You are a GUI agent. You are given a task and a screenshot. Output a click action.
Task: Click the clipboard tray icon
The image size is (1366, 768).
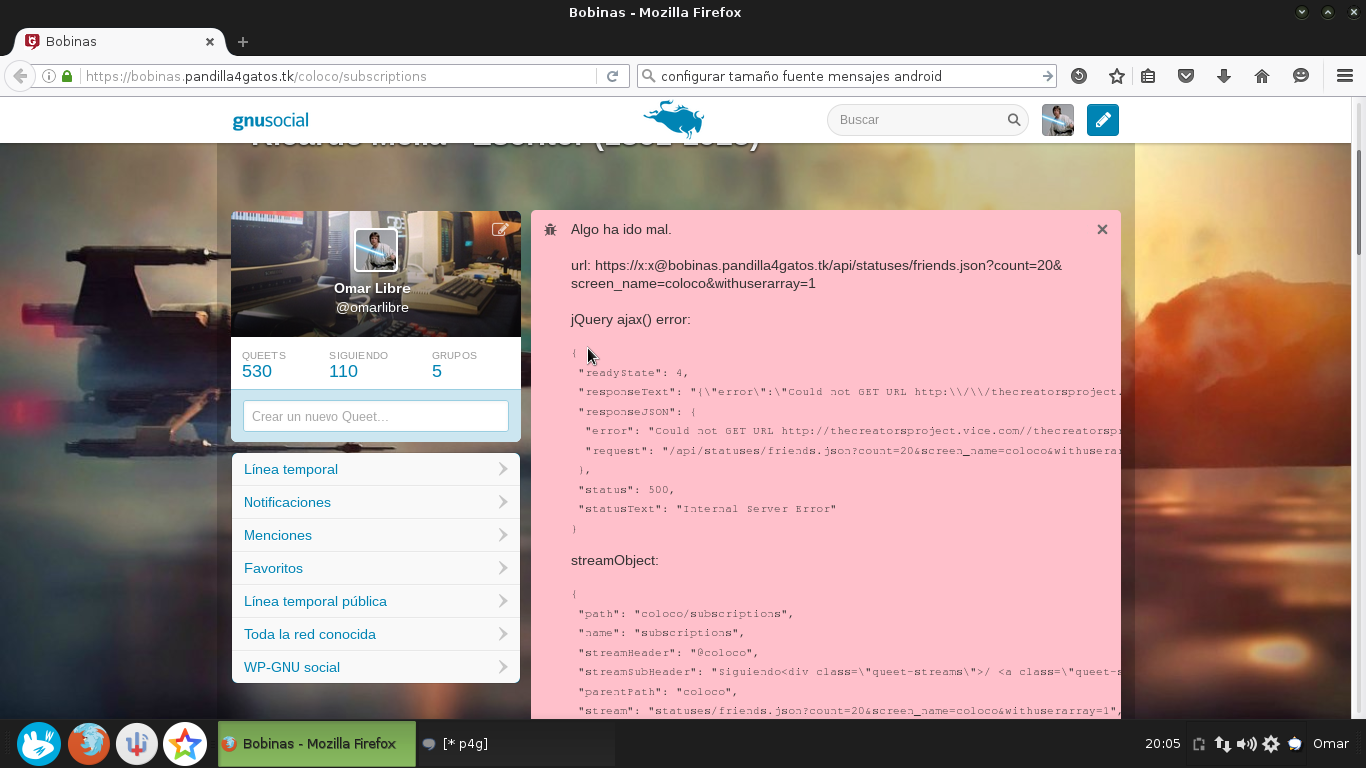tap(1199, 744)
